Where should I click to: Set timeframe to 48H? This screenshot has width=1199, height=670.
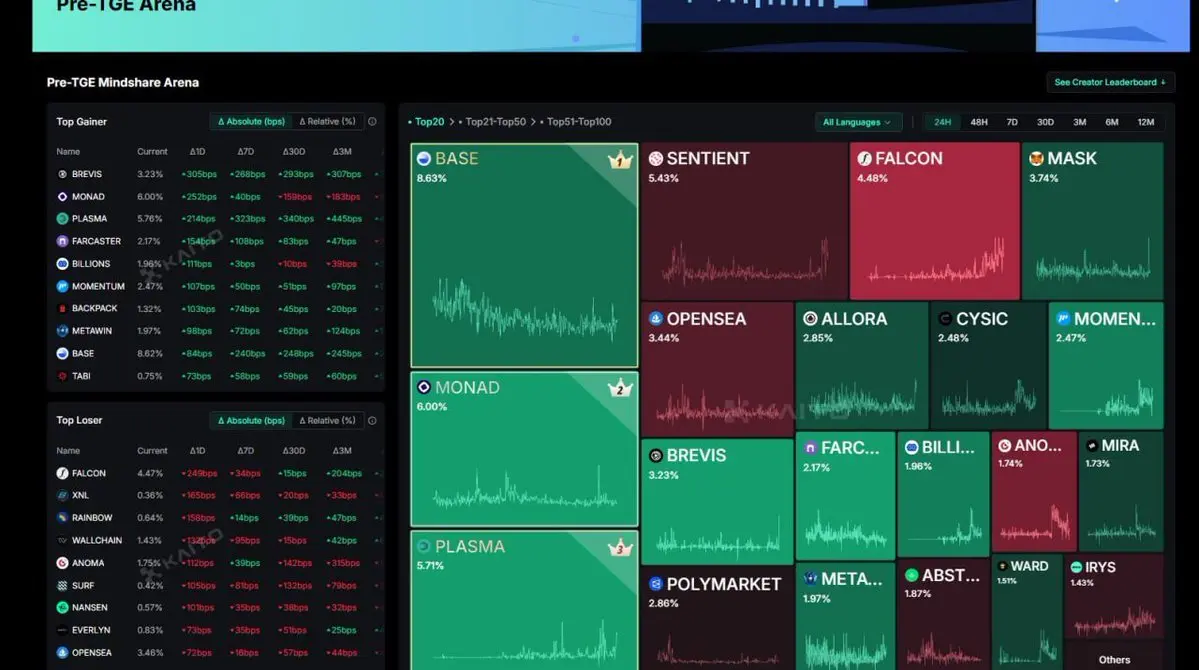click(x=979, y=122)
